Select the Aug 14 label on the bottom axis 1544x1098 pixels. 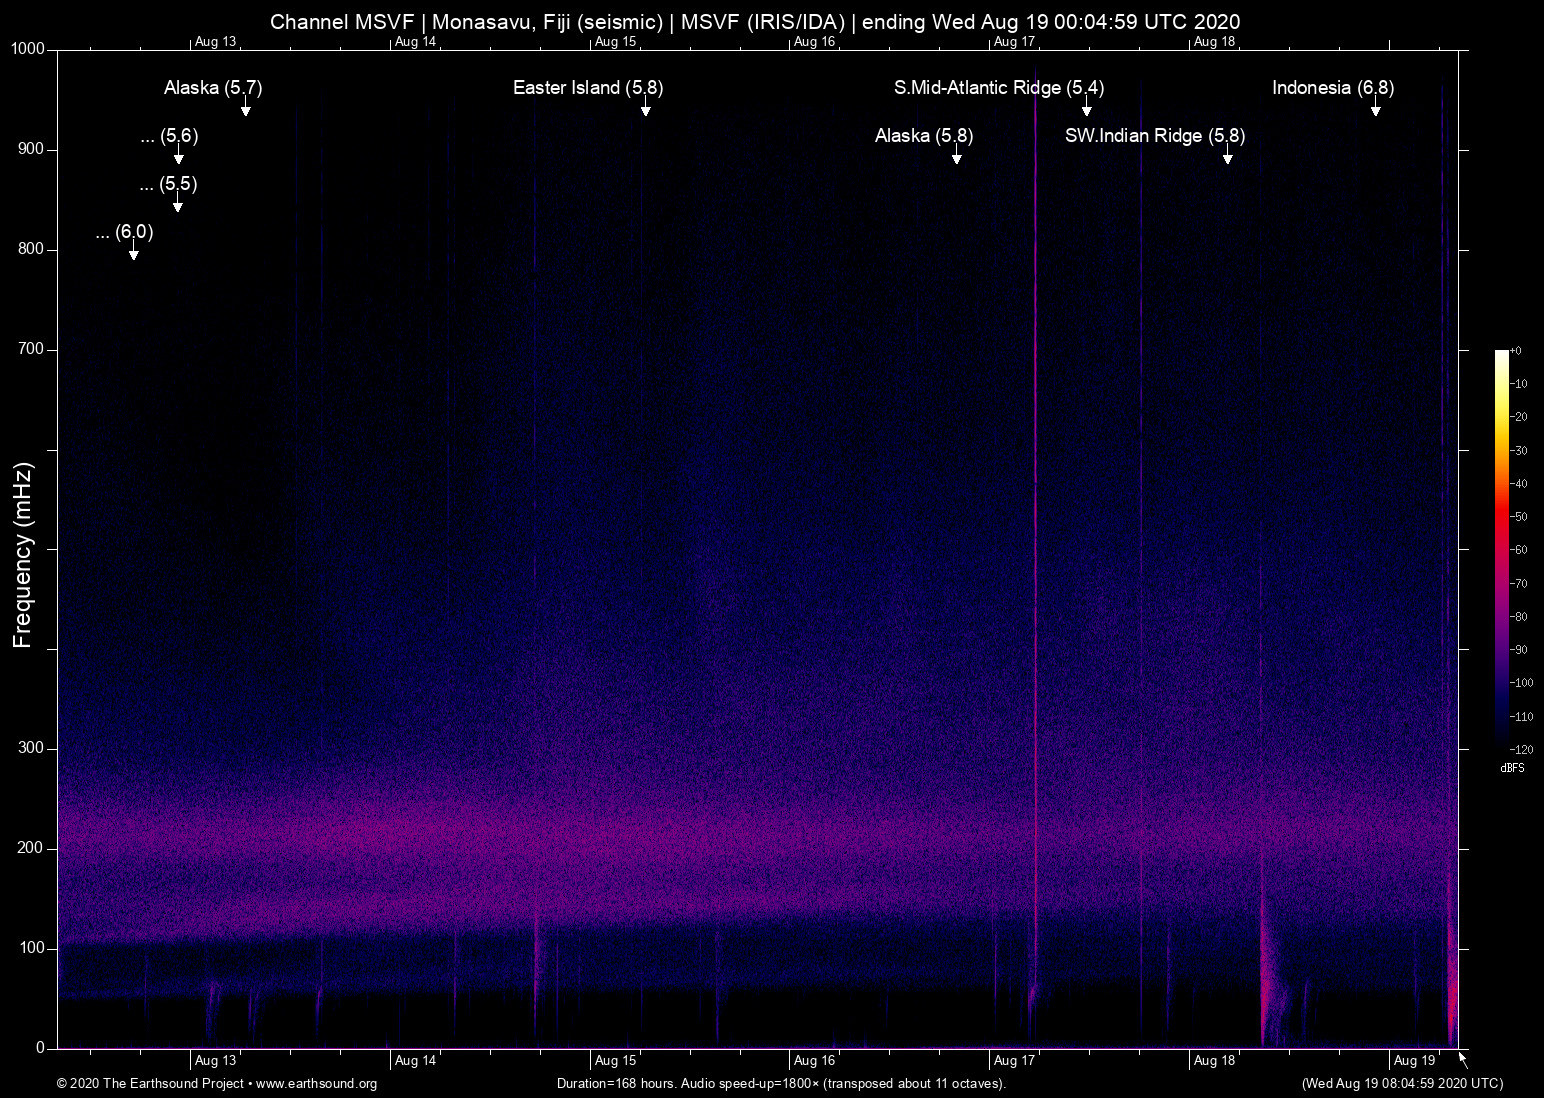click(x=415, y=1061)
